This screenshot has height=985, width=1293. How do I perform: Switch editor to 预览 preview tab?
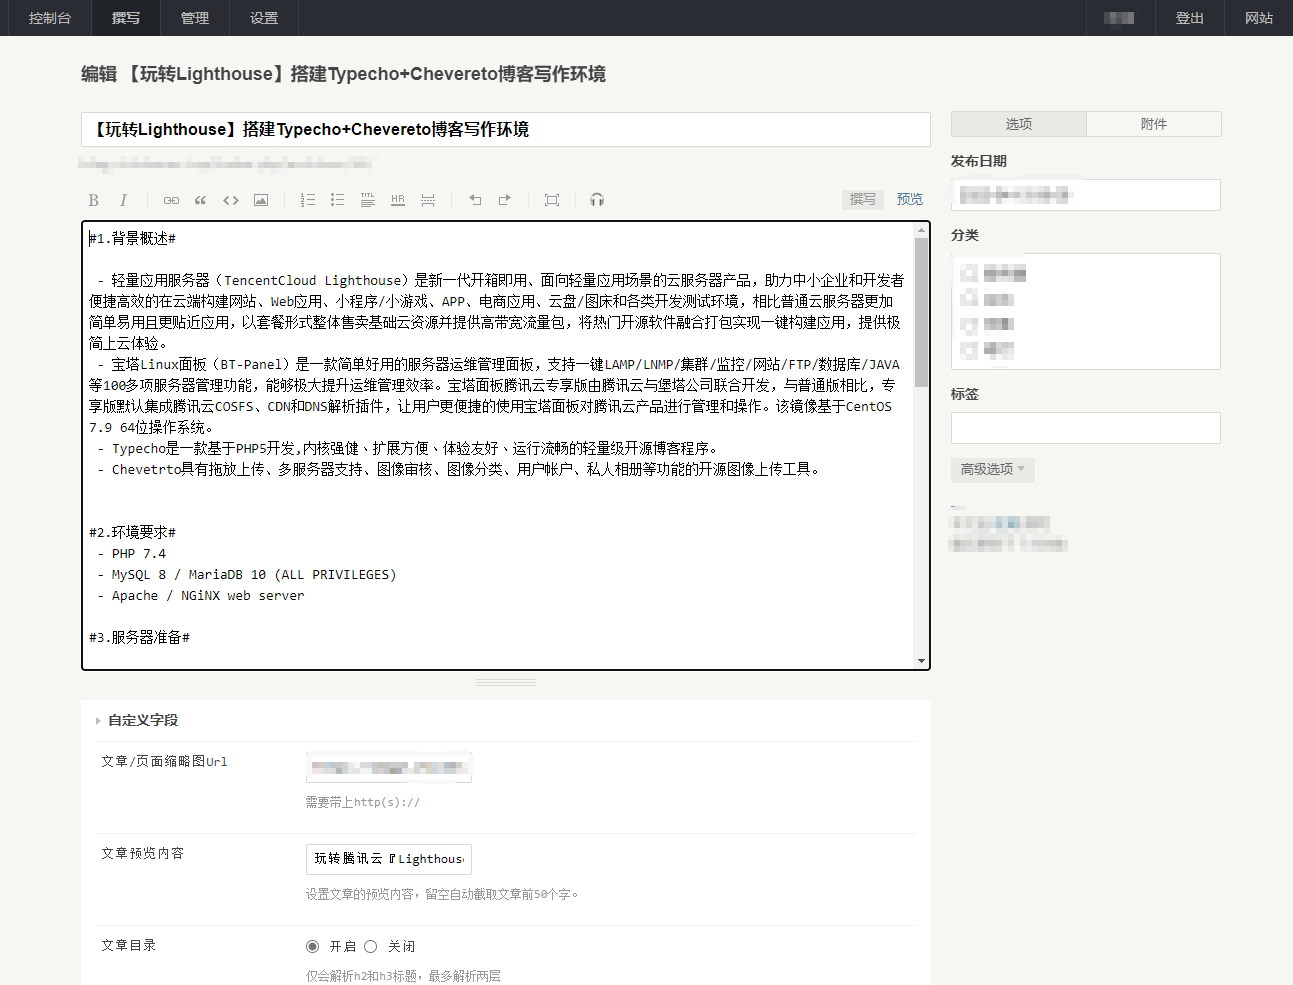pyautogui.click(x=910, y=199)
